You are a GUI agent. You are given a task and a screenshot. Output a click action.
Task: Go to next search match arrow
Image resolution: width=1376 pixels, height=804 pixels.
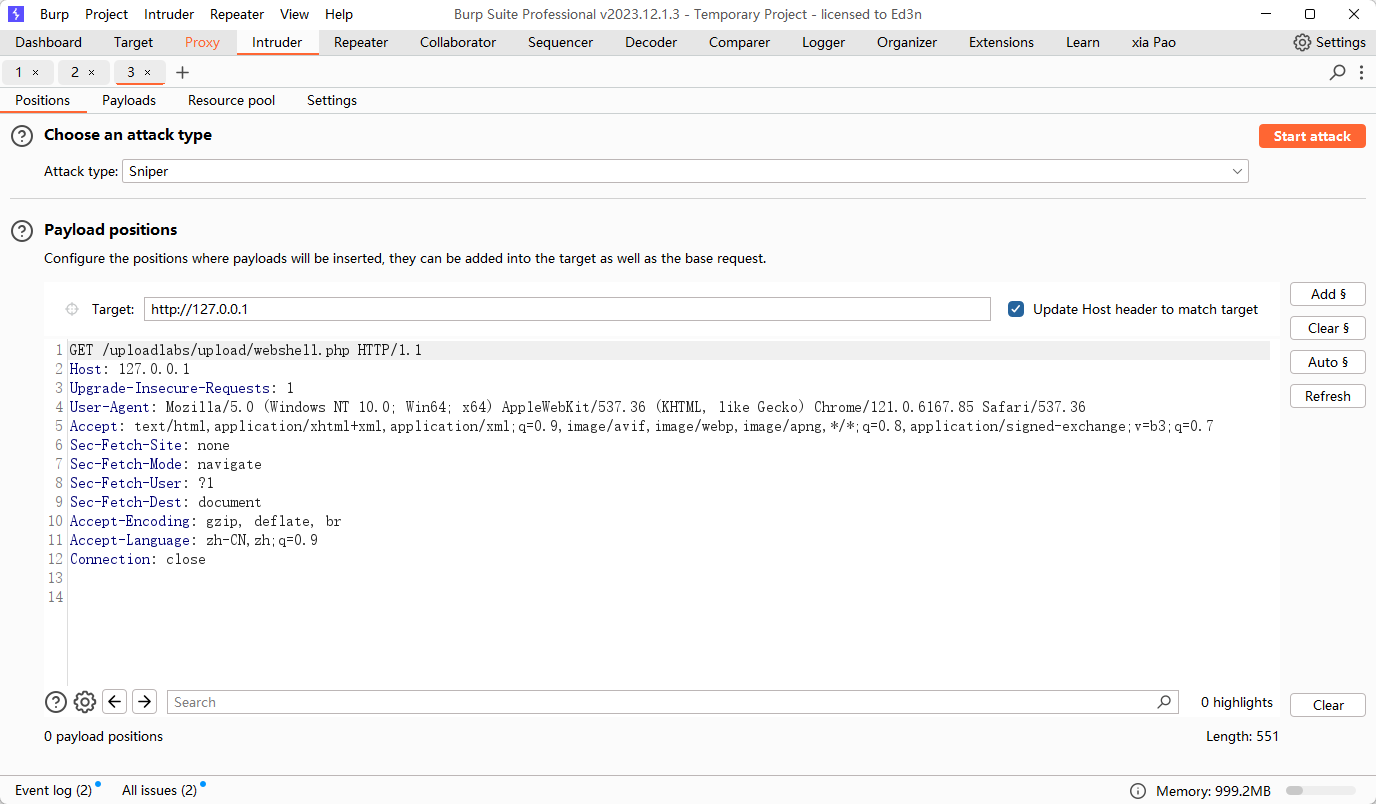(145, 702)
